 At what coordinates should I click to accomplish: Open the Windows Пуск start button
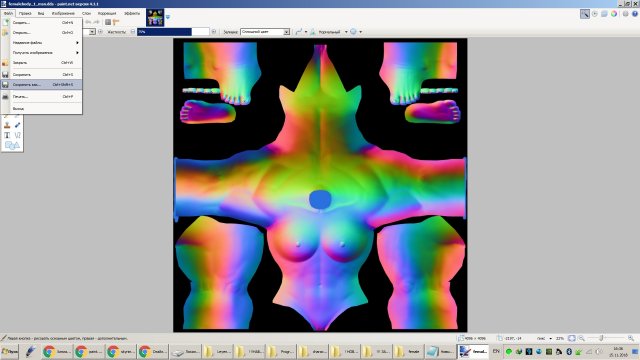click(10, 351)
